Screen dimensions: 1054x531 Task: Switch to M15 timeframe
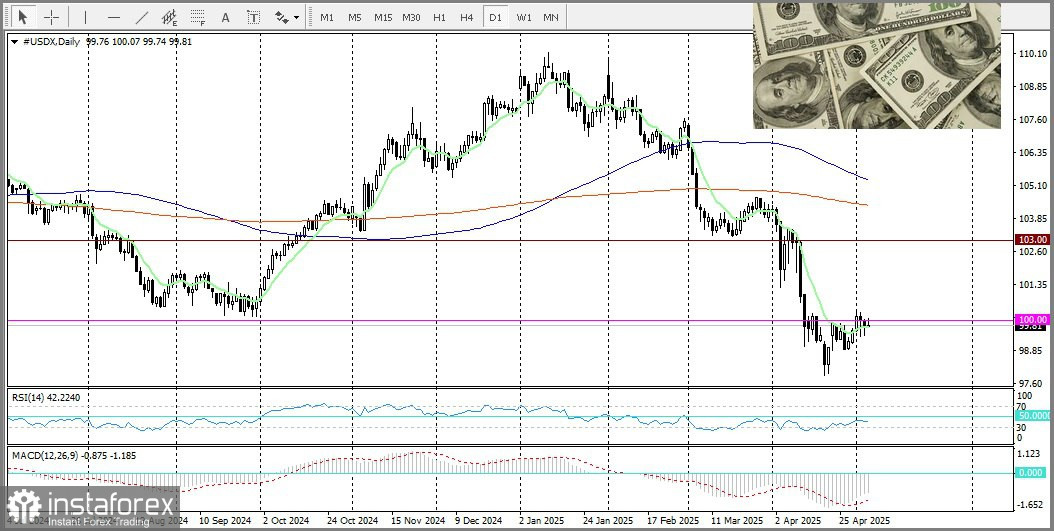point(383,17)
